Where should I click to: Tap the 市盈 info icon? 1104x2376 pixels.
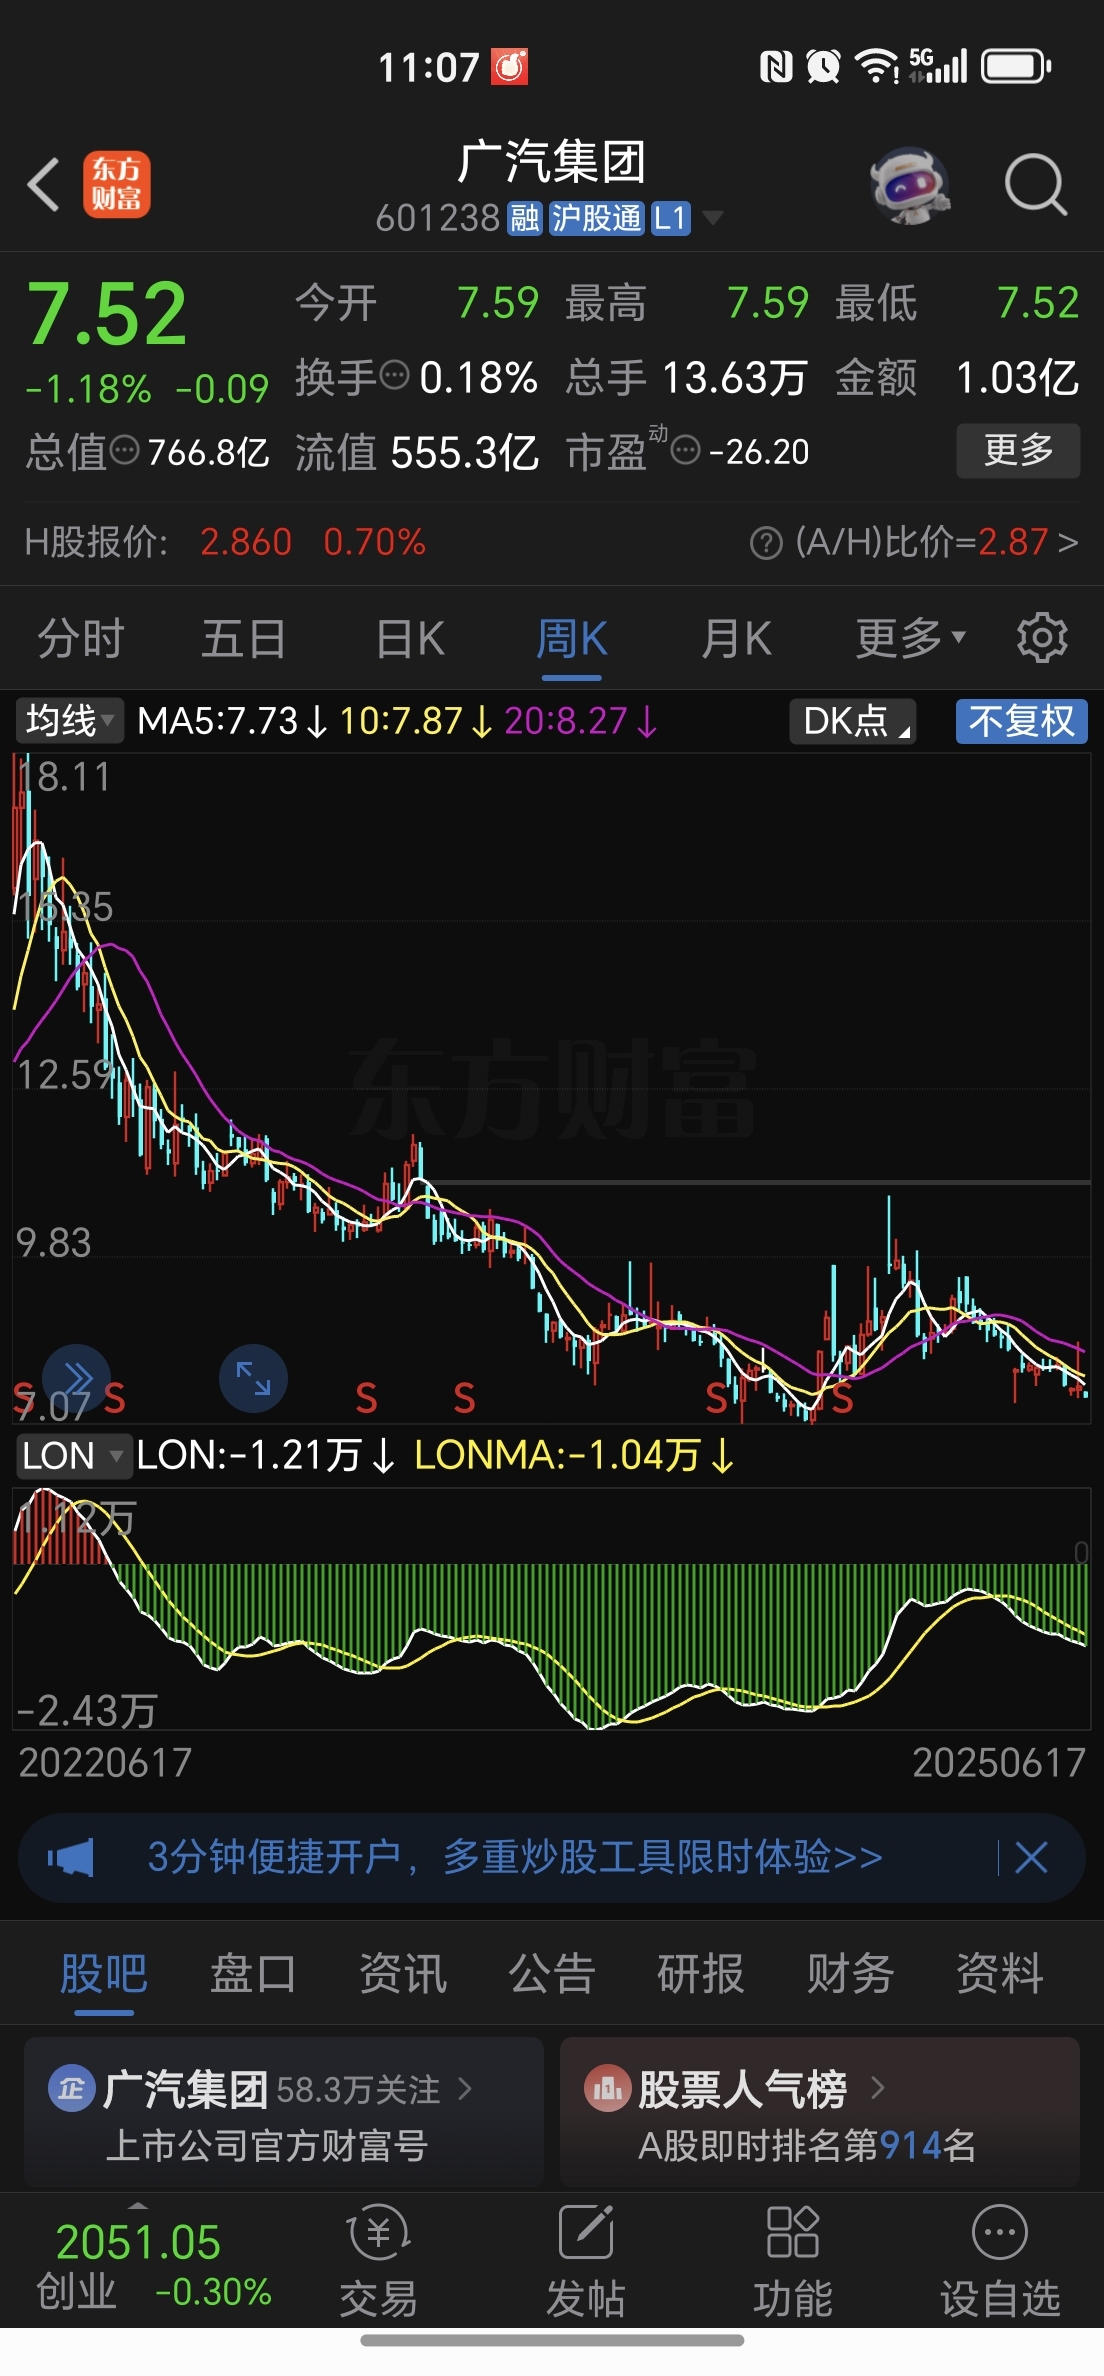(685, 451)
